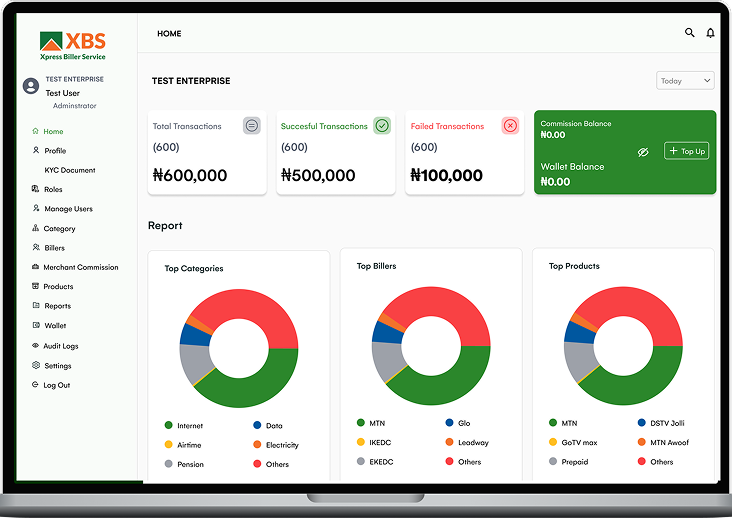Open the Today date filter dropdown
The width and height of the screenshot is (732, 518).
[685, 81]
